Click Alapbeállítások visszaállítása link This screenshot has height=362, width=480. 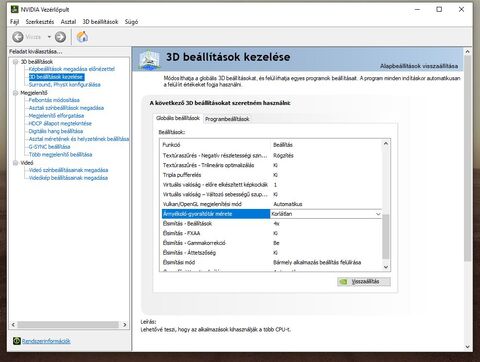click(x=419, y=66)
